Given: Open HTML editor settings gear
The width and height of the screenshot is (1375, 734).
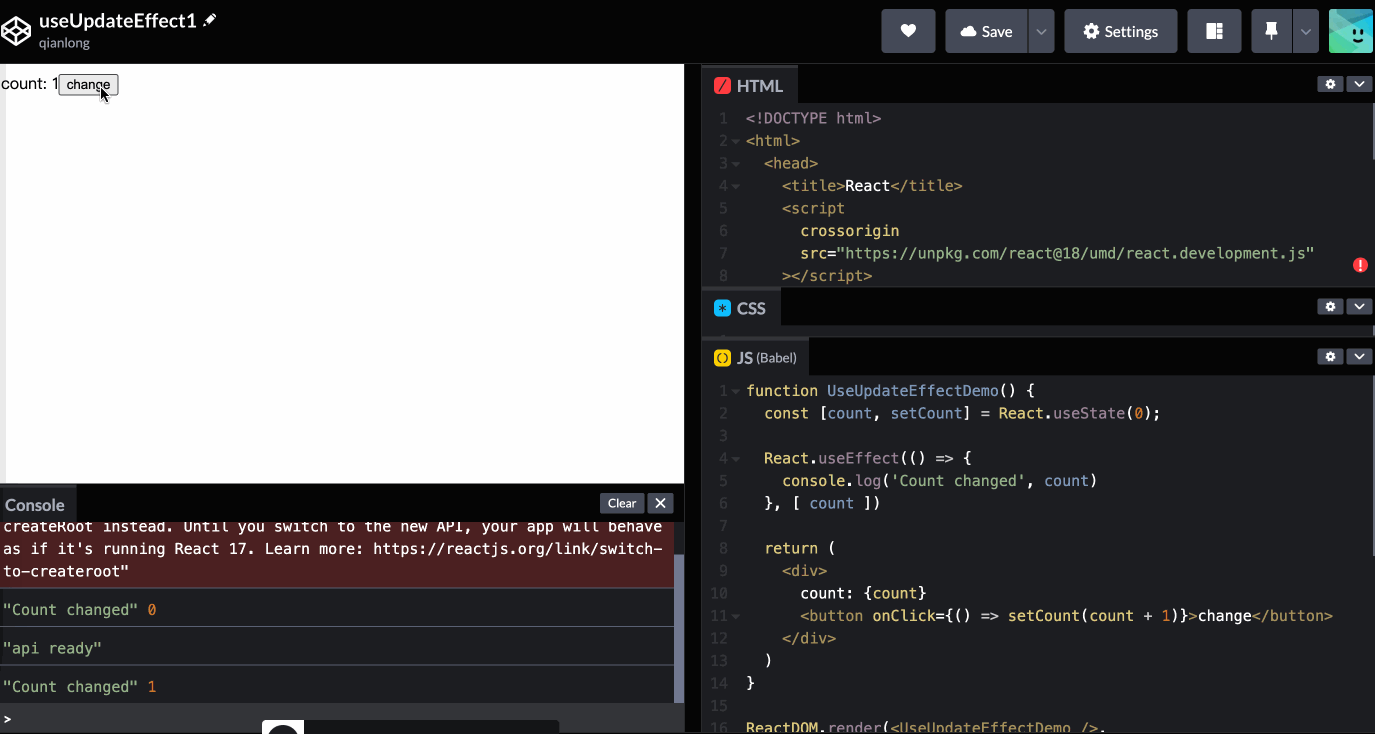Looking at the screenshot, I should pyautogui.click(x=1330, y=85).
